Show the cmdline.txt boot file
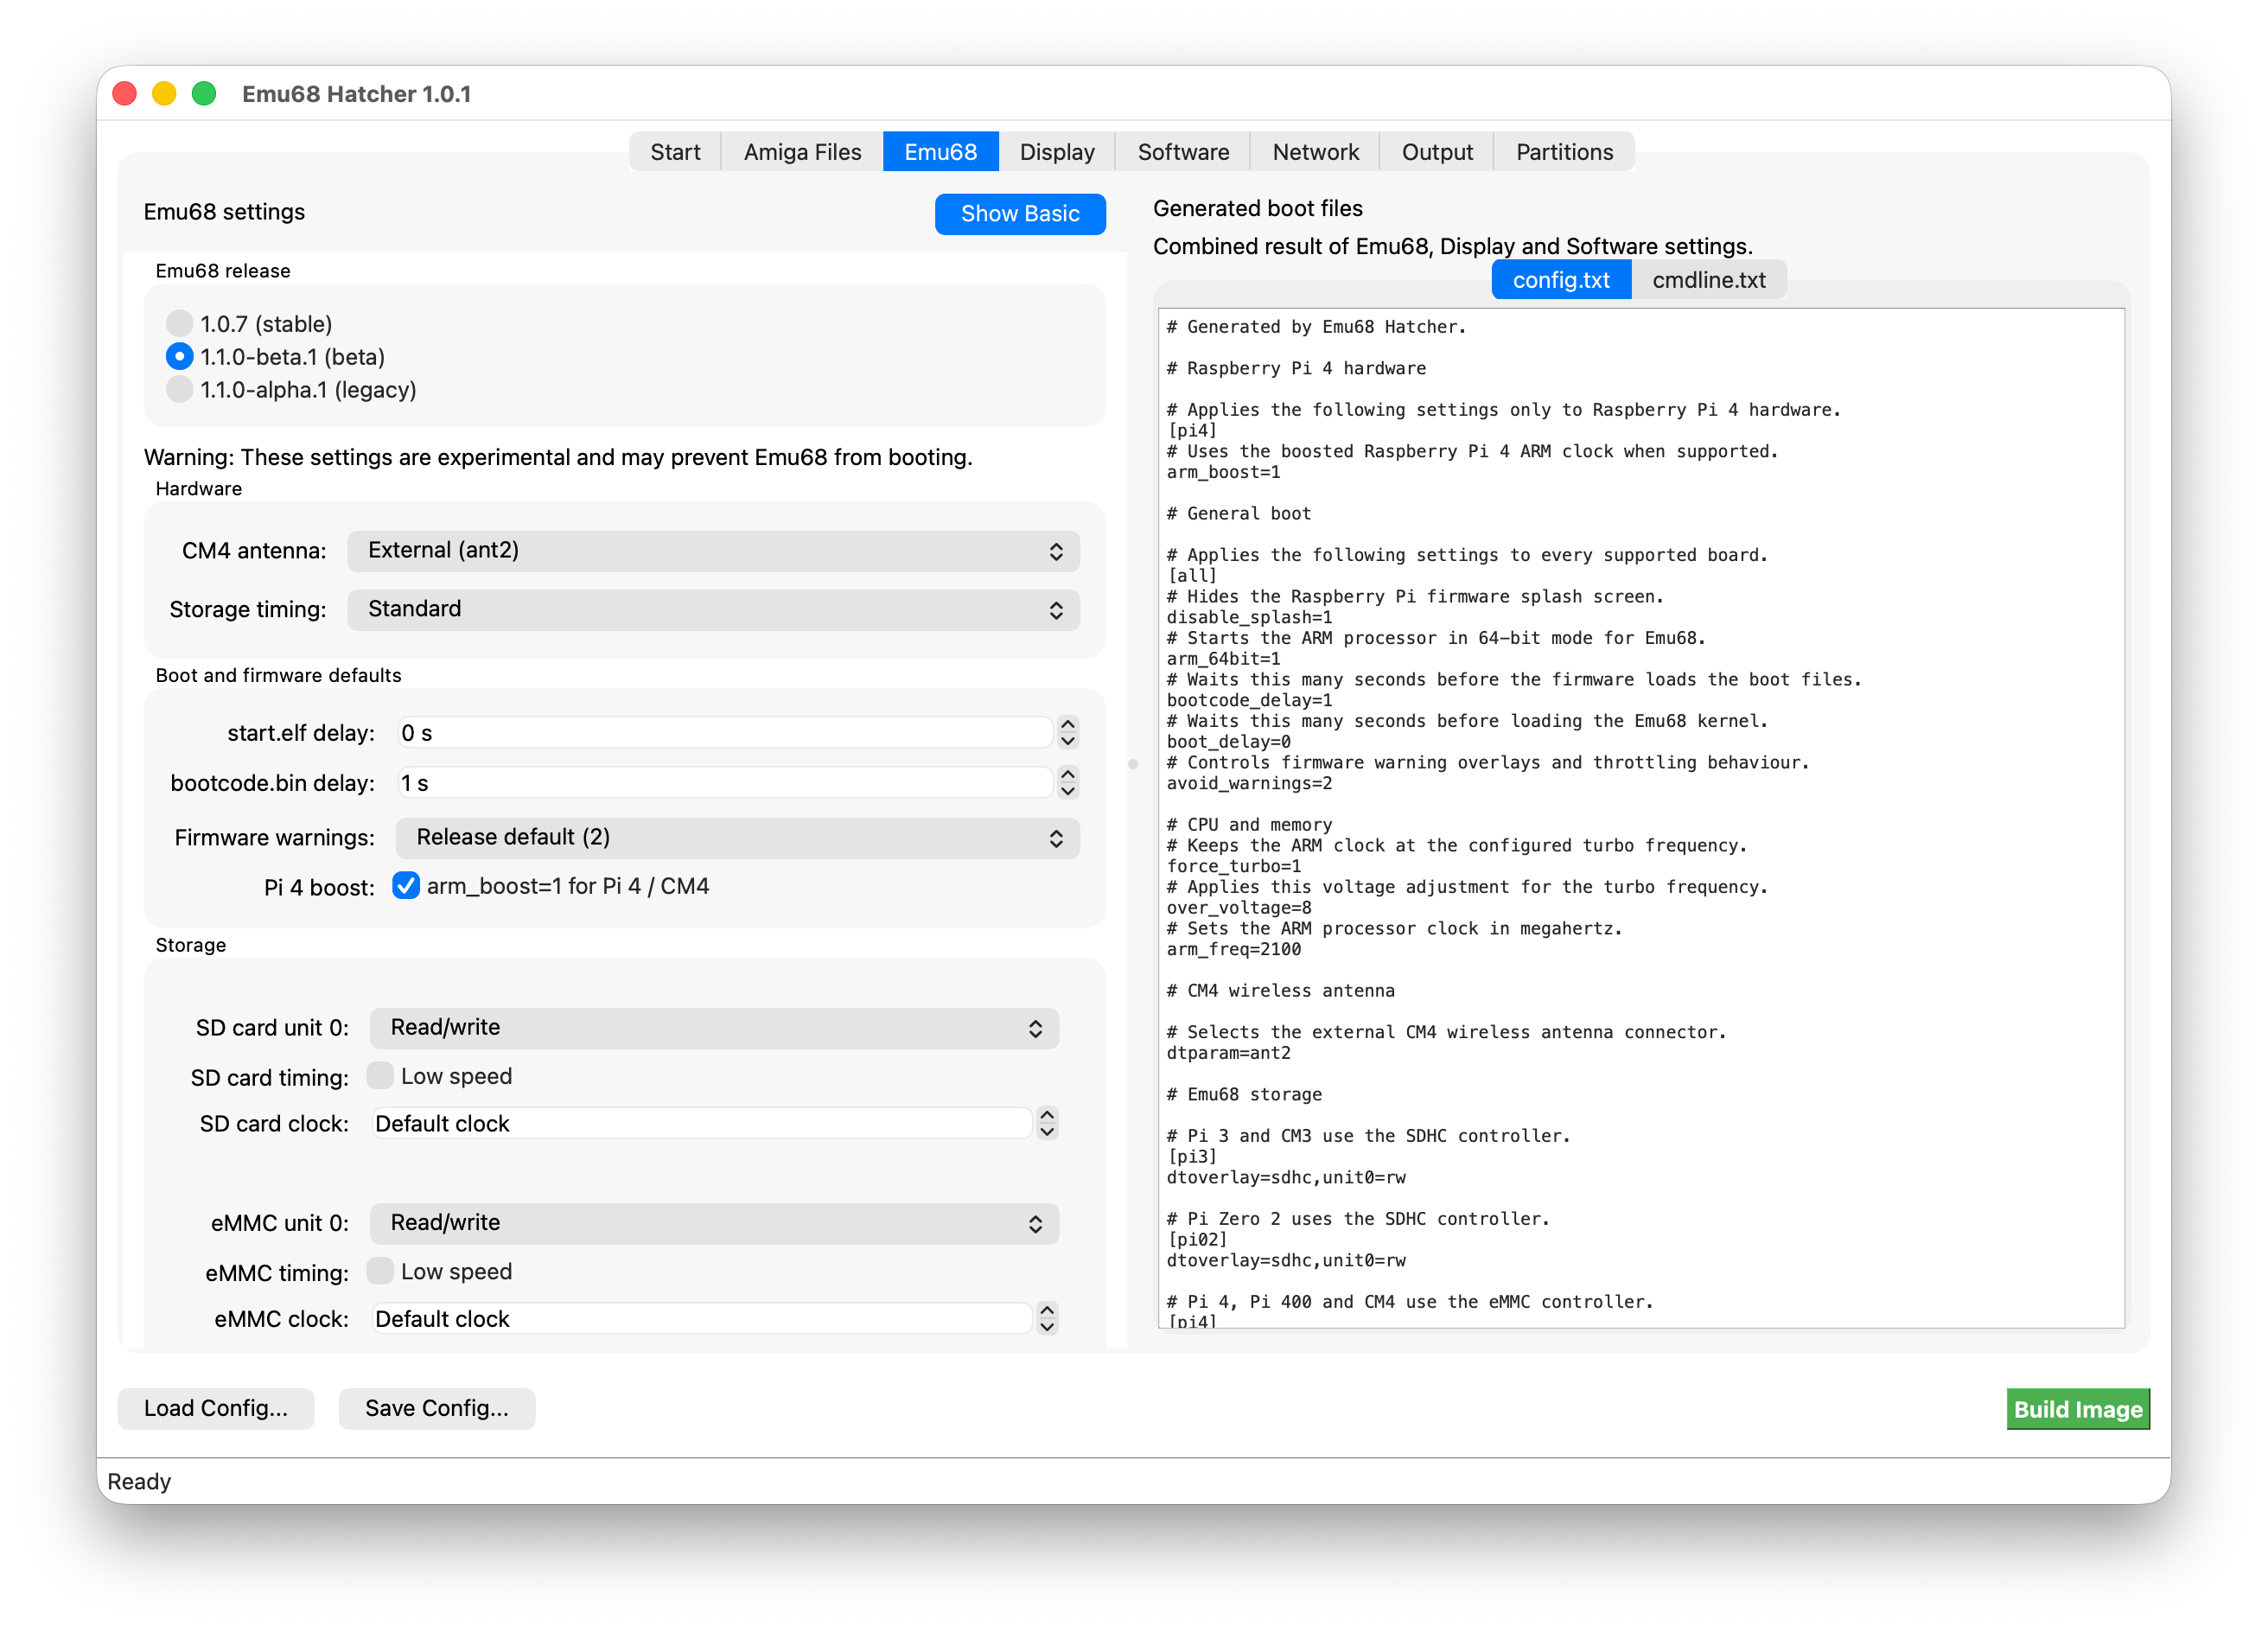 pos(1708,280)
